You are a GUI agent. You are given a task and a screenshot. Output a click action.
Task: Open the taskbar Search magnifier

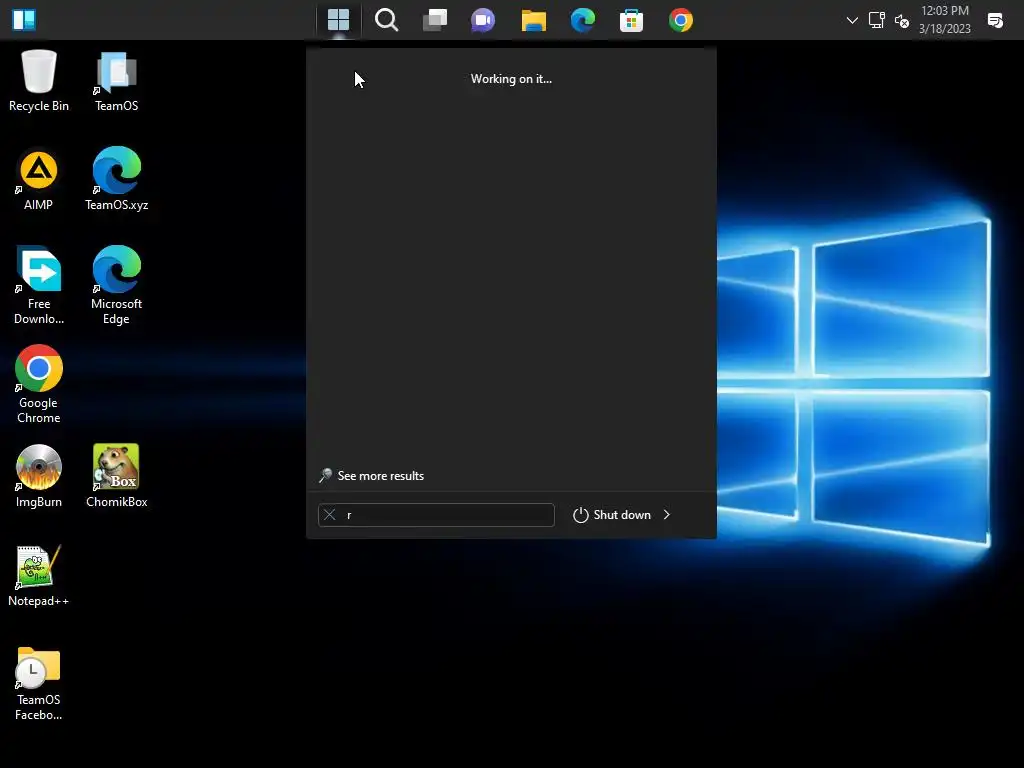pos(387,20)
